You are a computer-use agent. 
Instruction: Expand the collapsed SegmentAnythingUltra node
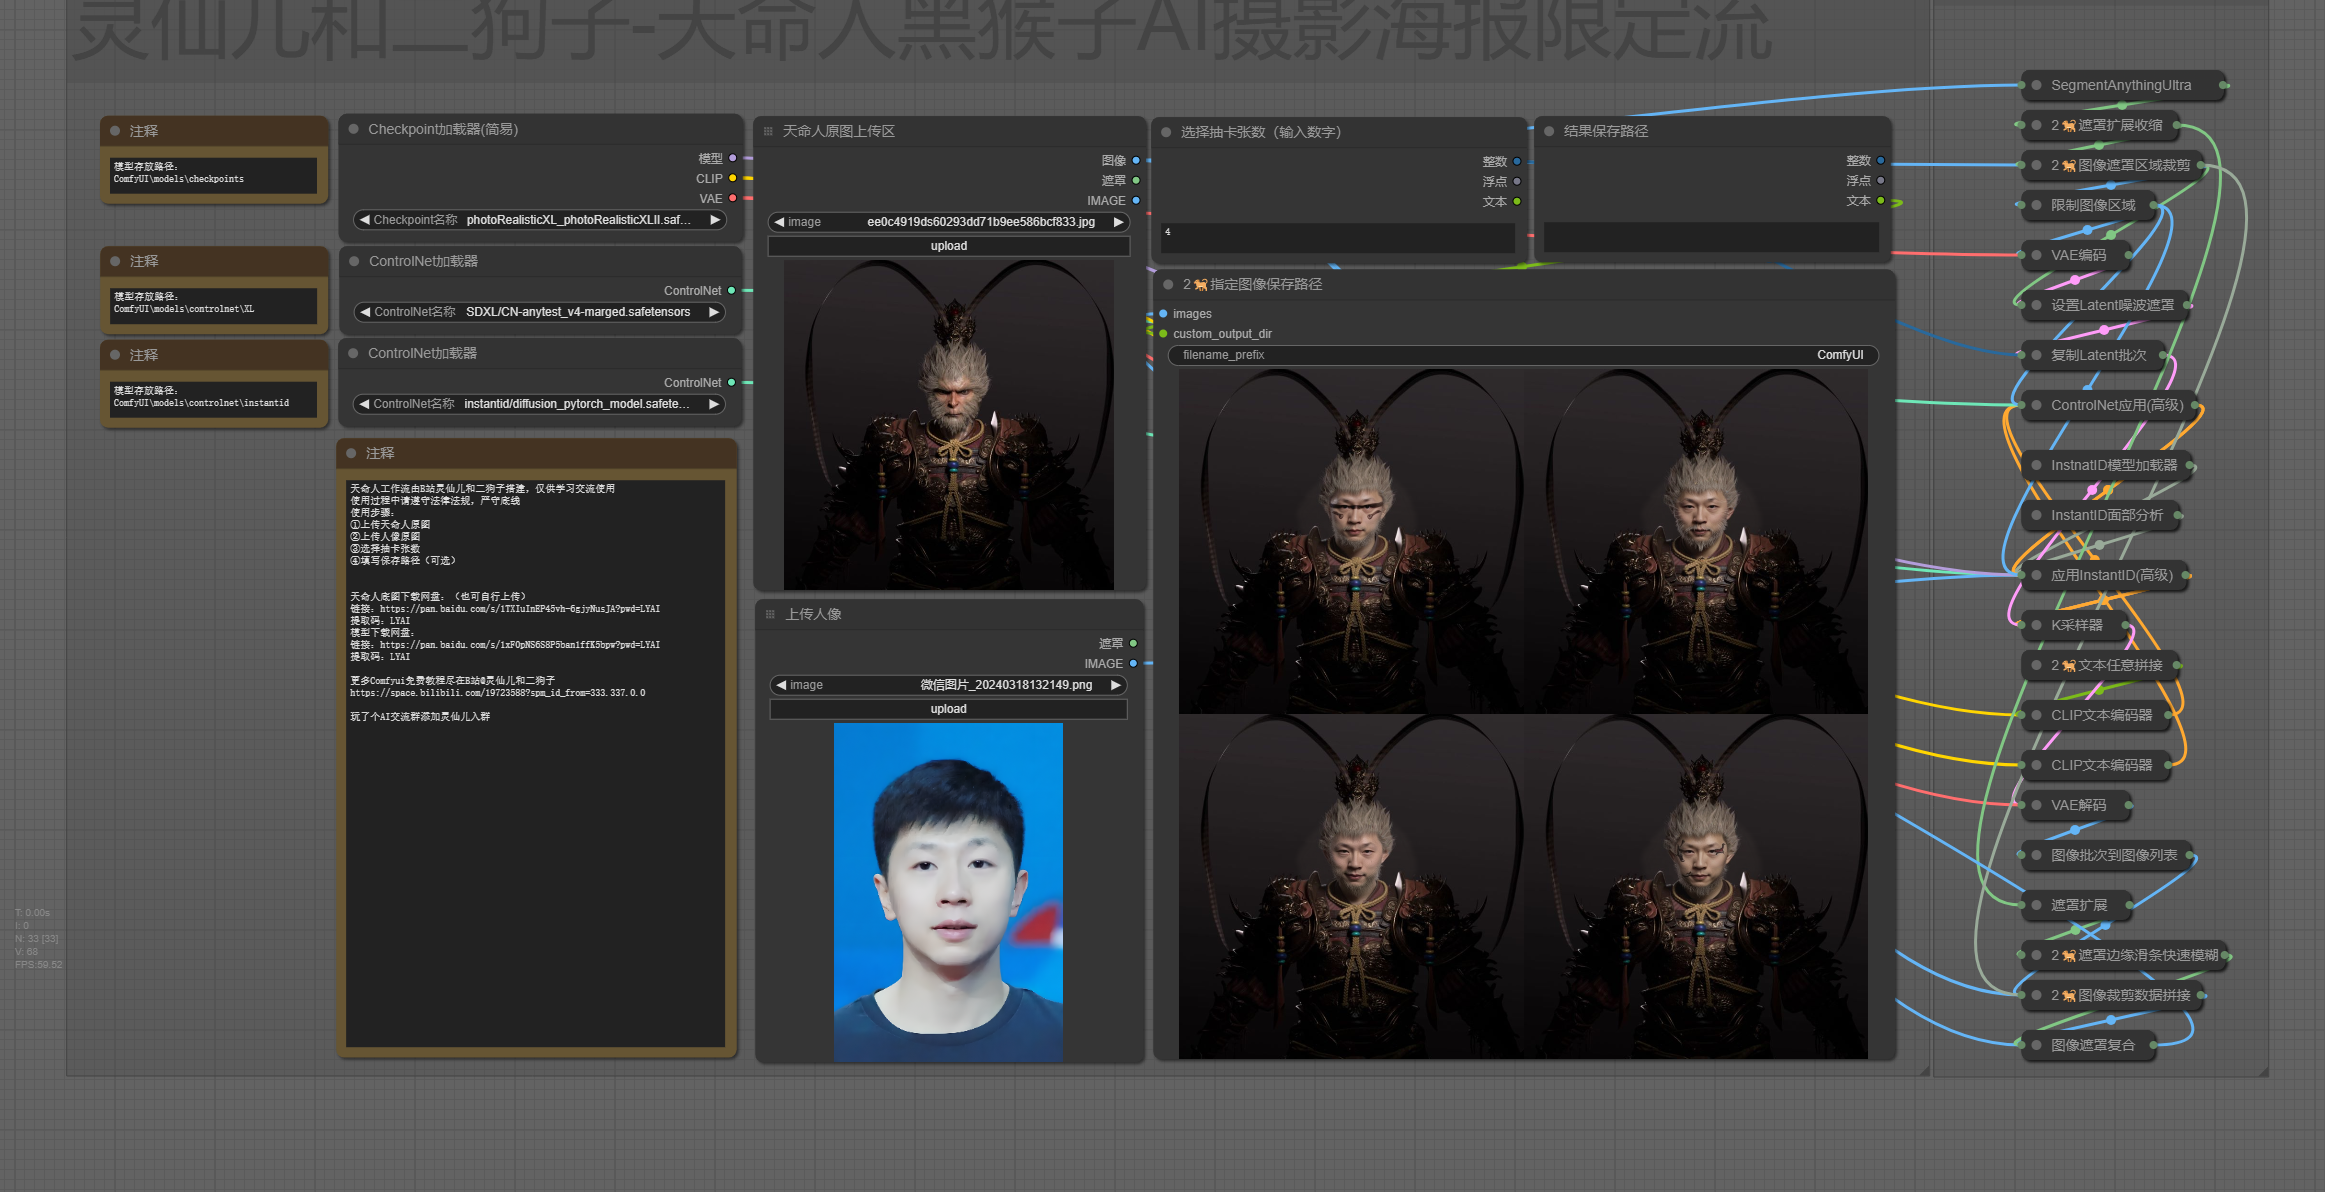(2036, 85)
